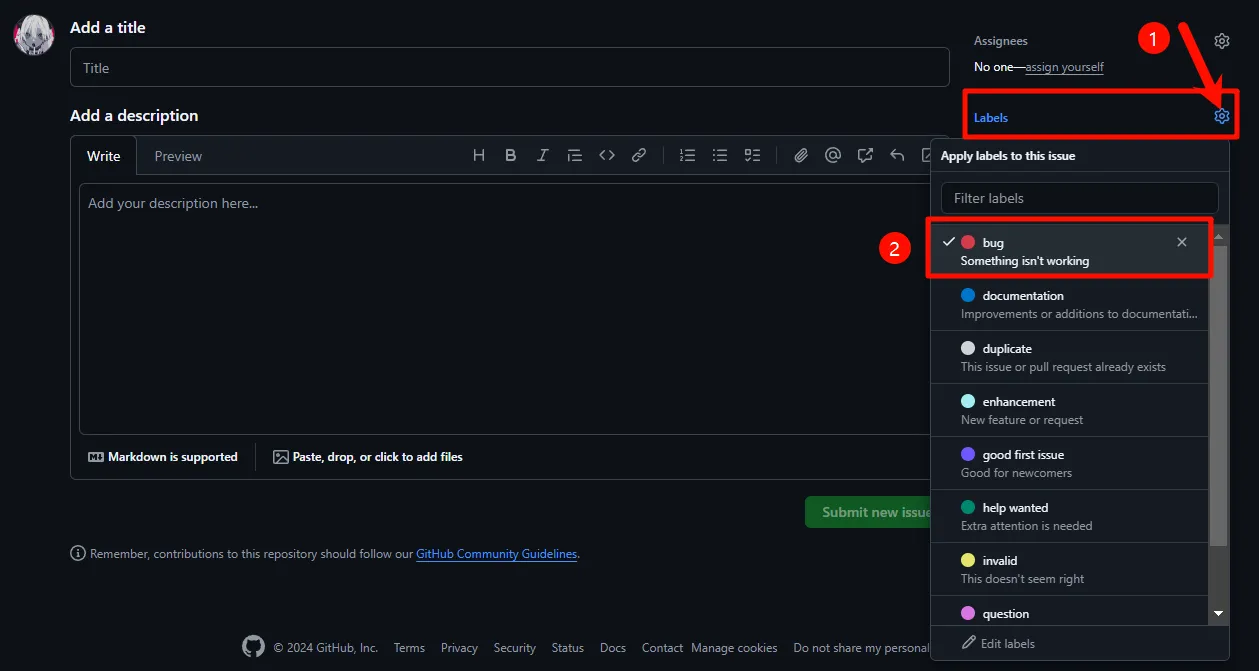
Task: Insert a heading with the H icon
Action: (479, 155)
